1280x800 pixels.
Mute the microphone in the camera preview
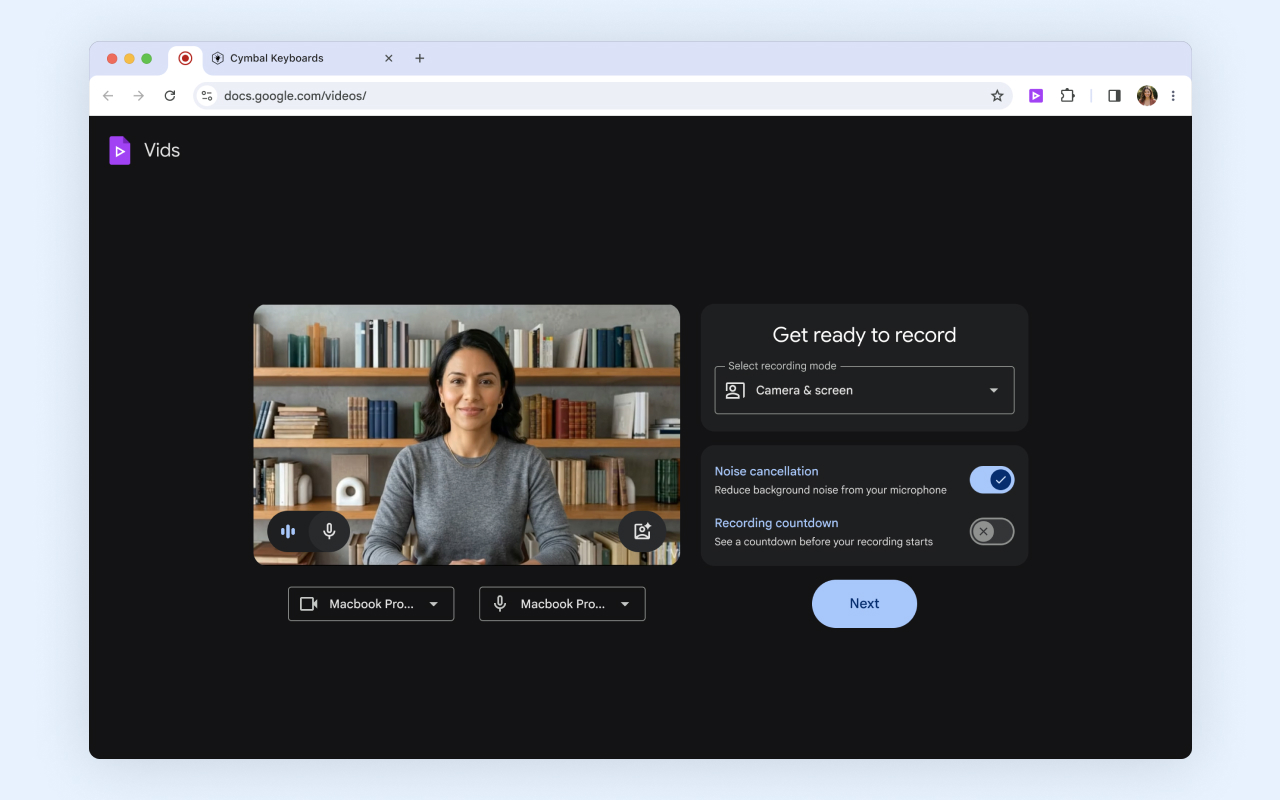(x=329, y=531)
